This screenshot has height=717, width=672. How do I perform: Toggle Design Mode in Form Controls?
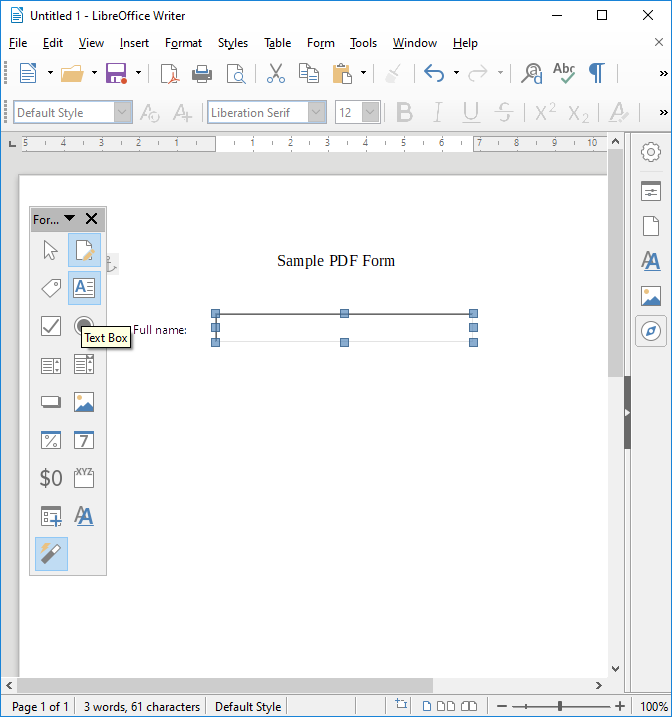tap(84, 250)
